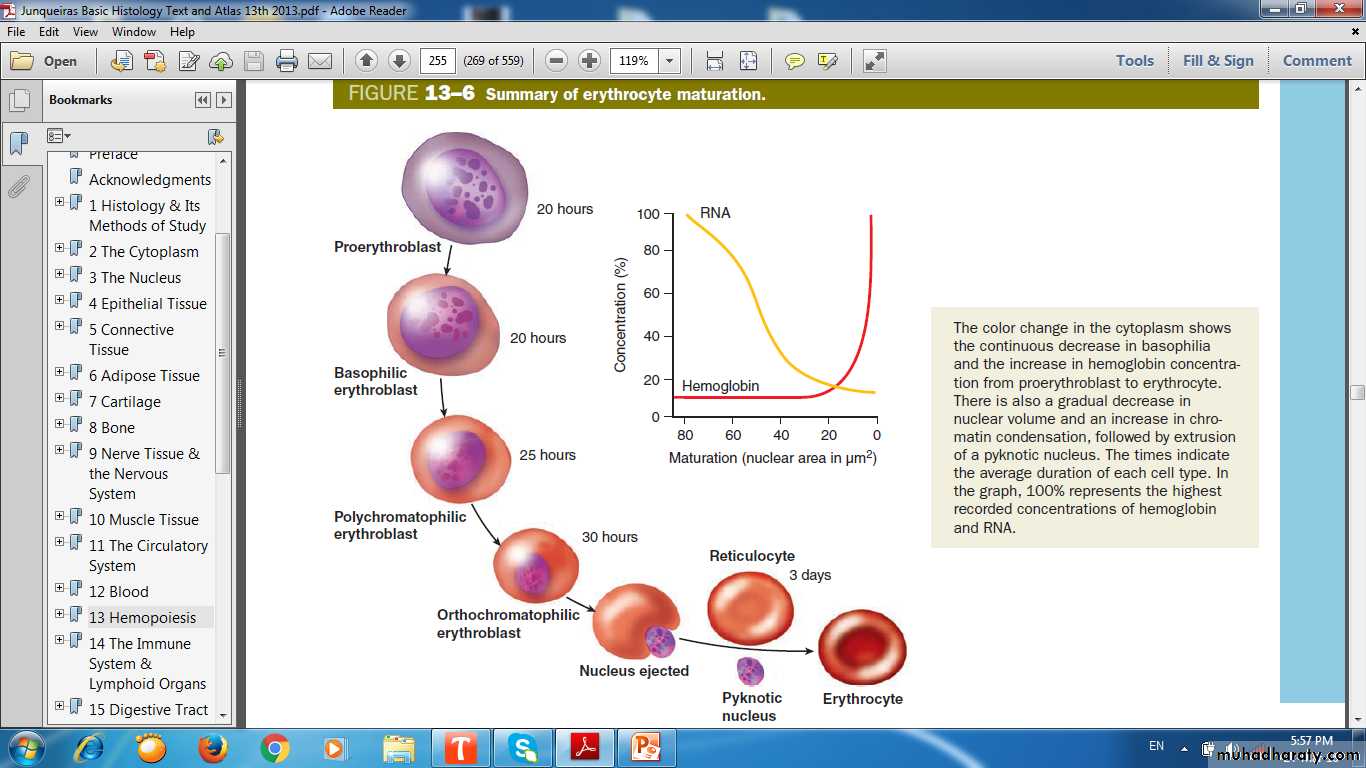Open PowerPoint from the taskbar
This screenshot has height=768, width=1366.
[646, 748]
